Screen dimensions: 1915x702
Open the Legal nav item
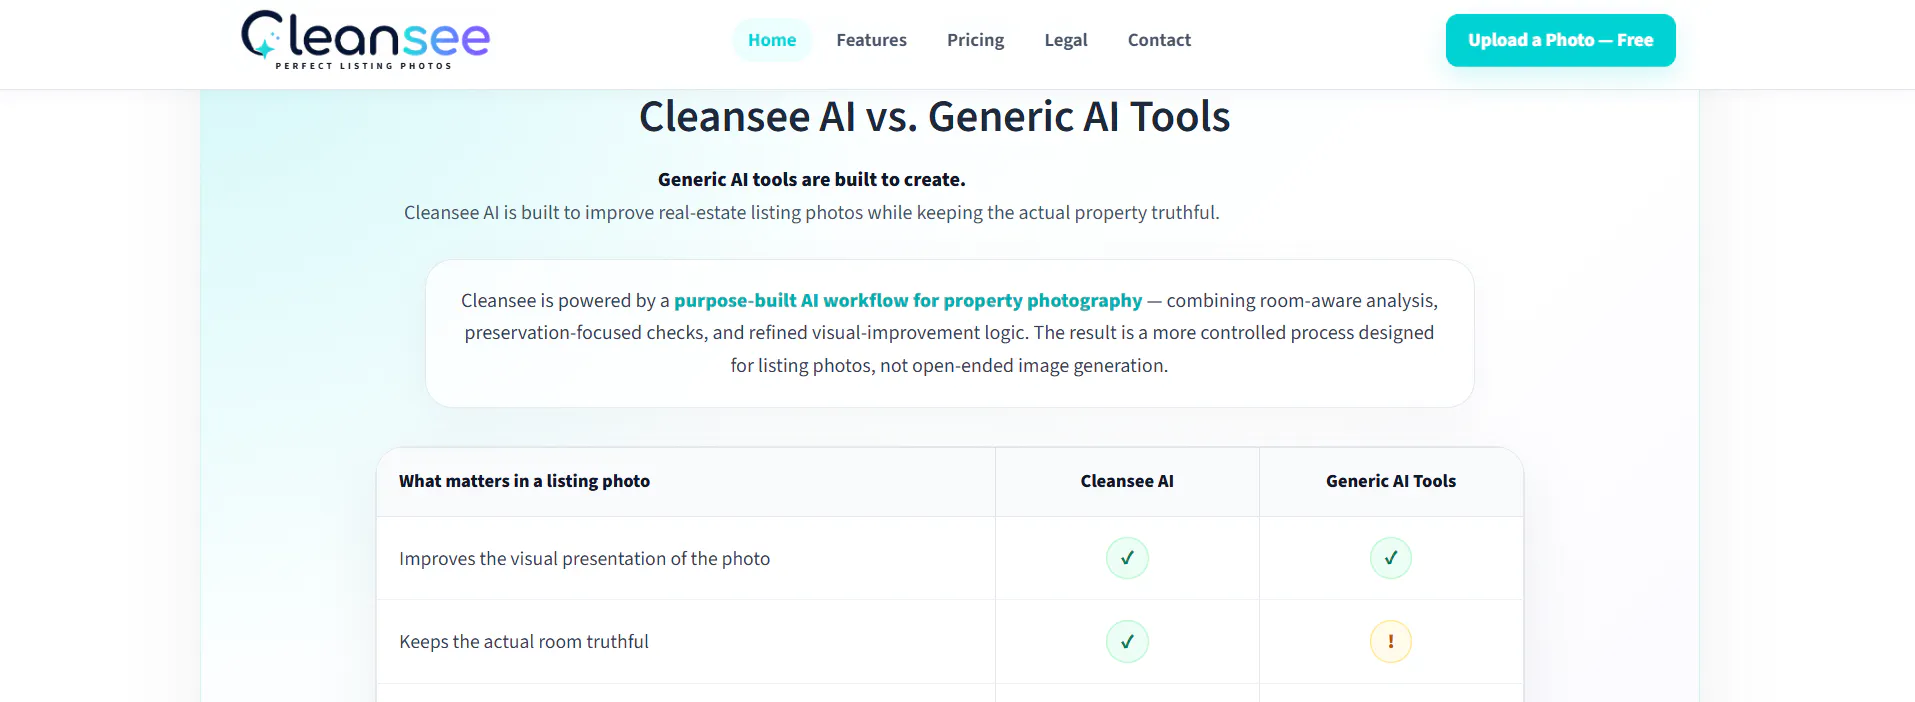point(1065,40)
